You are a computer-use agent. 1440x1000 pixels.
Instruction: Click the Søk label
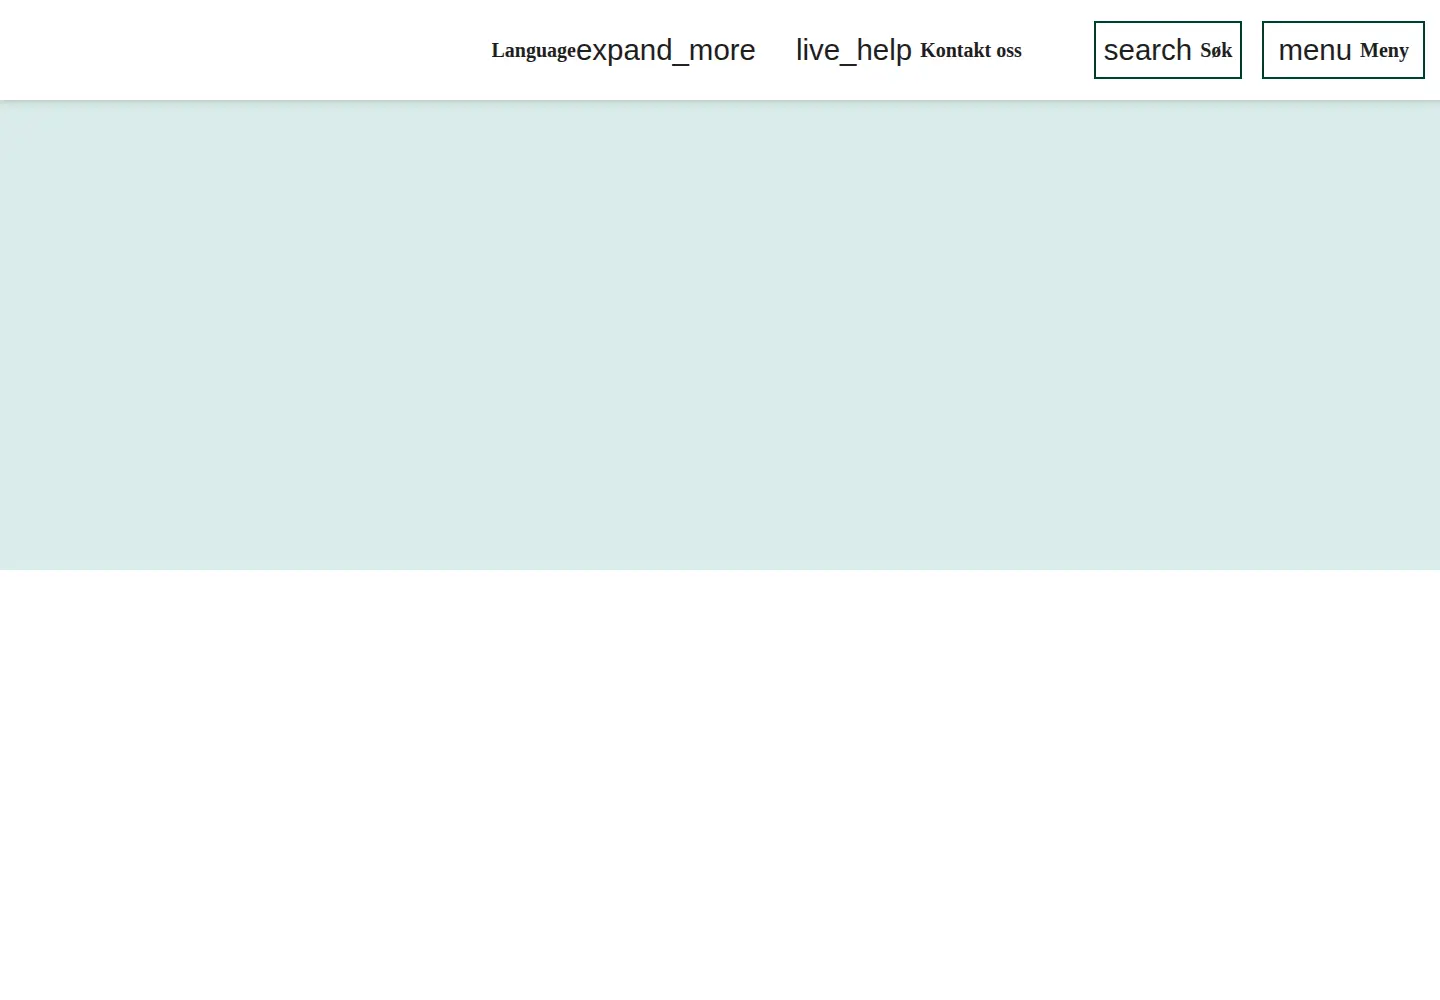pos(1216,51)
